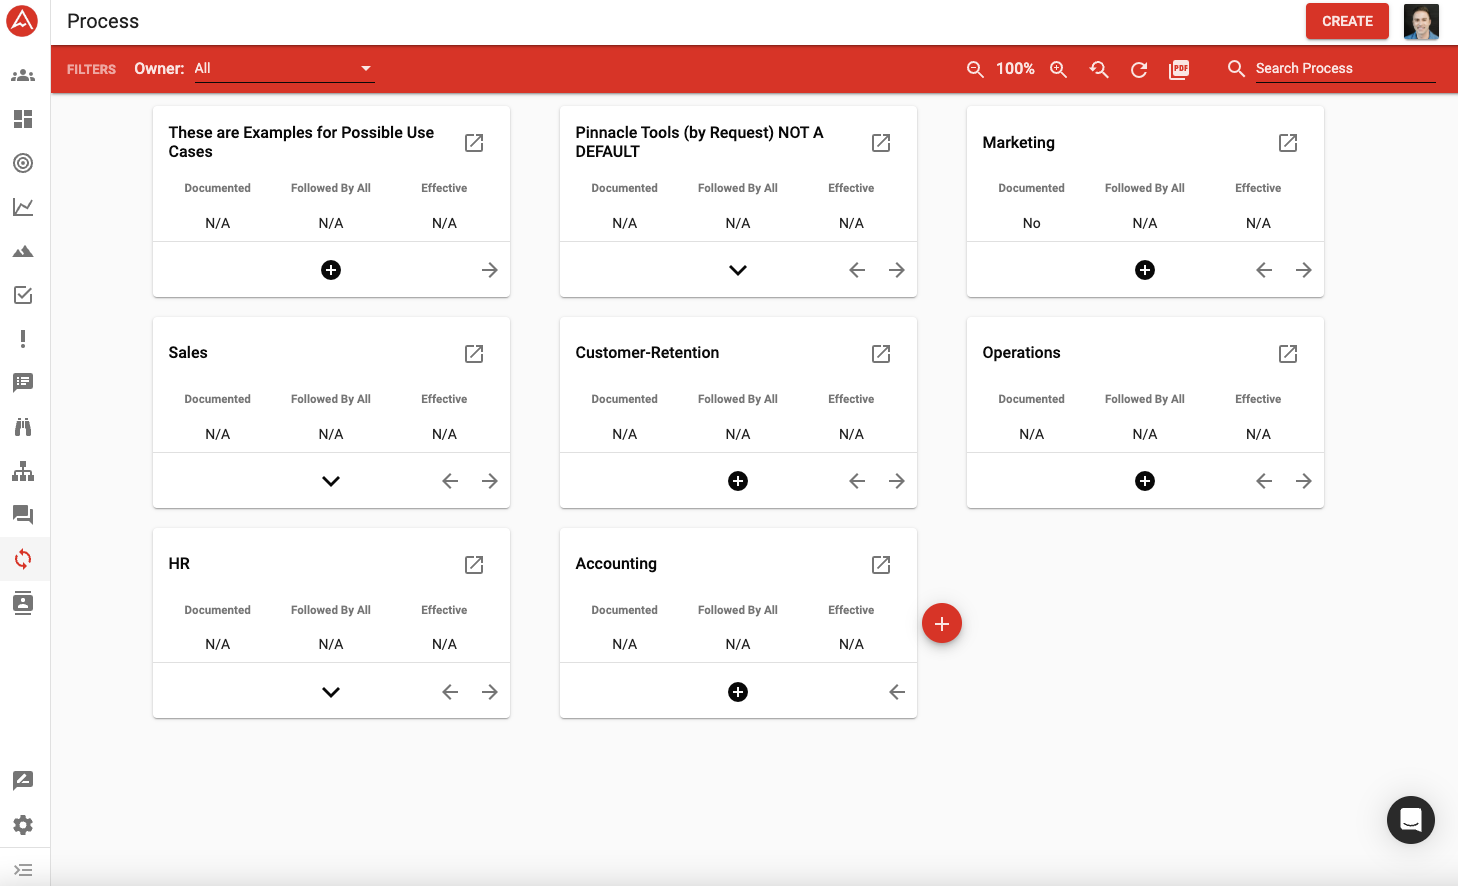Open the Marketing process in new window

coord(1288,143)
